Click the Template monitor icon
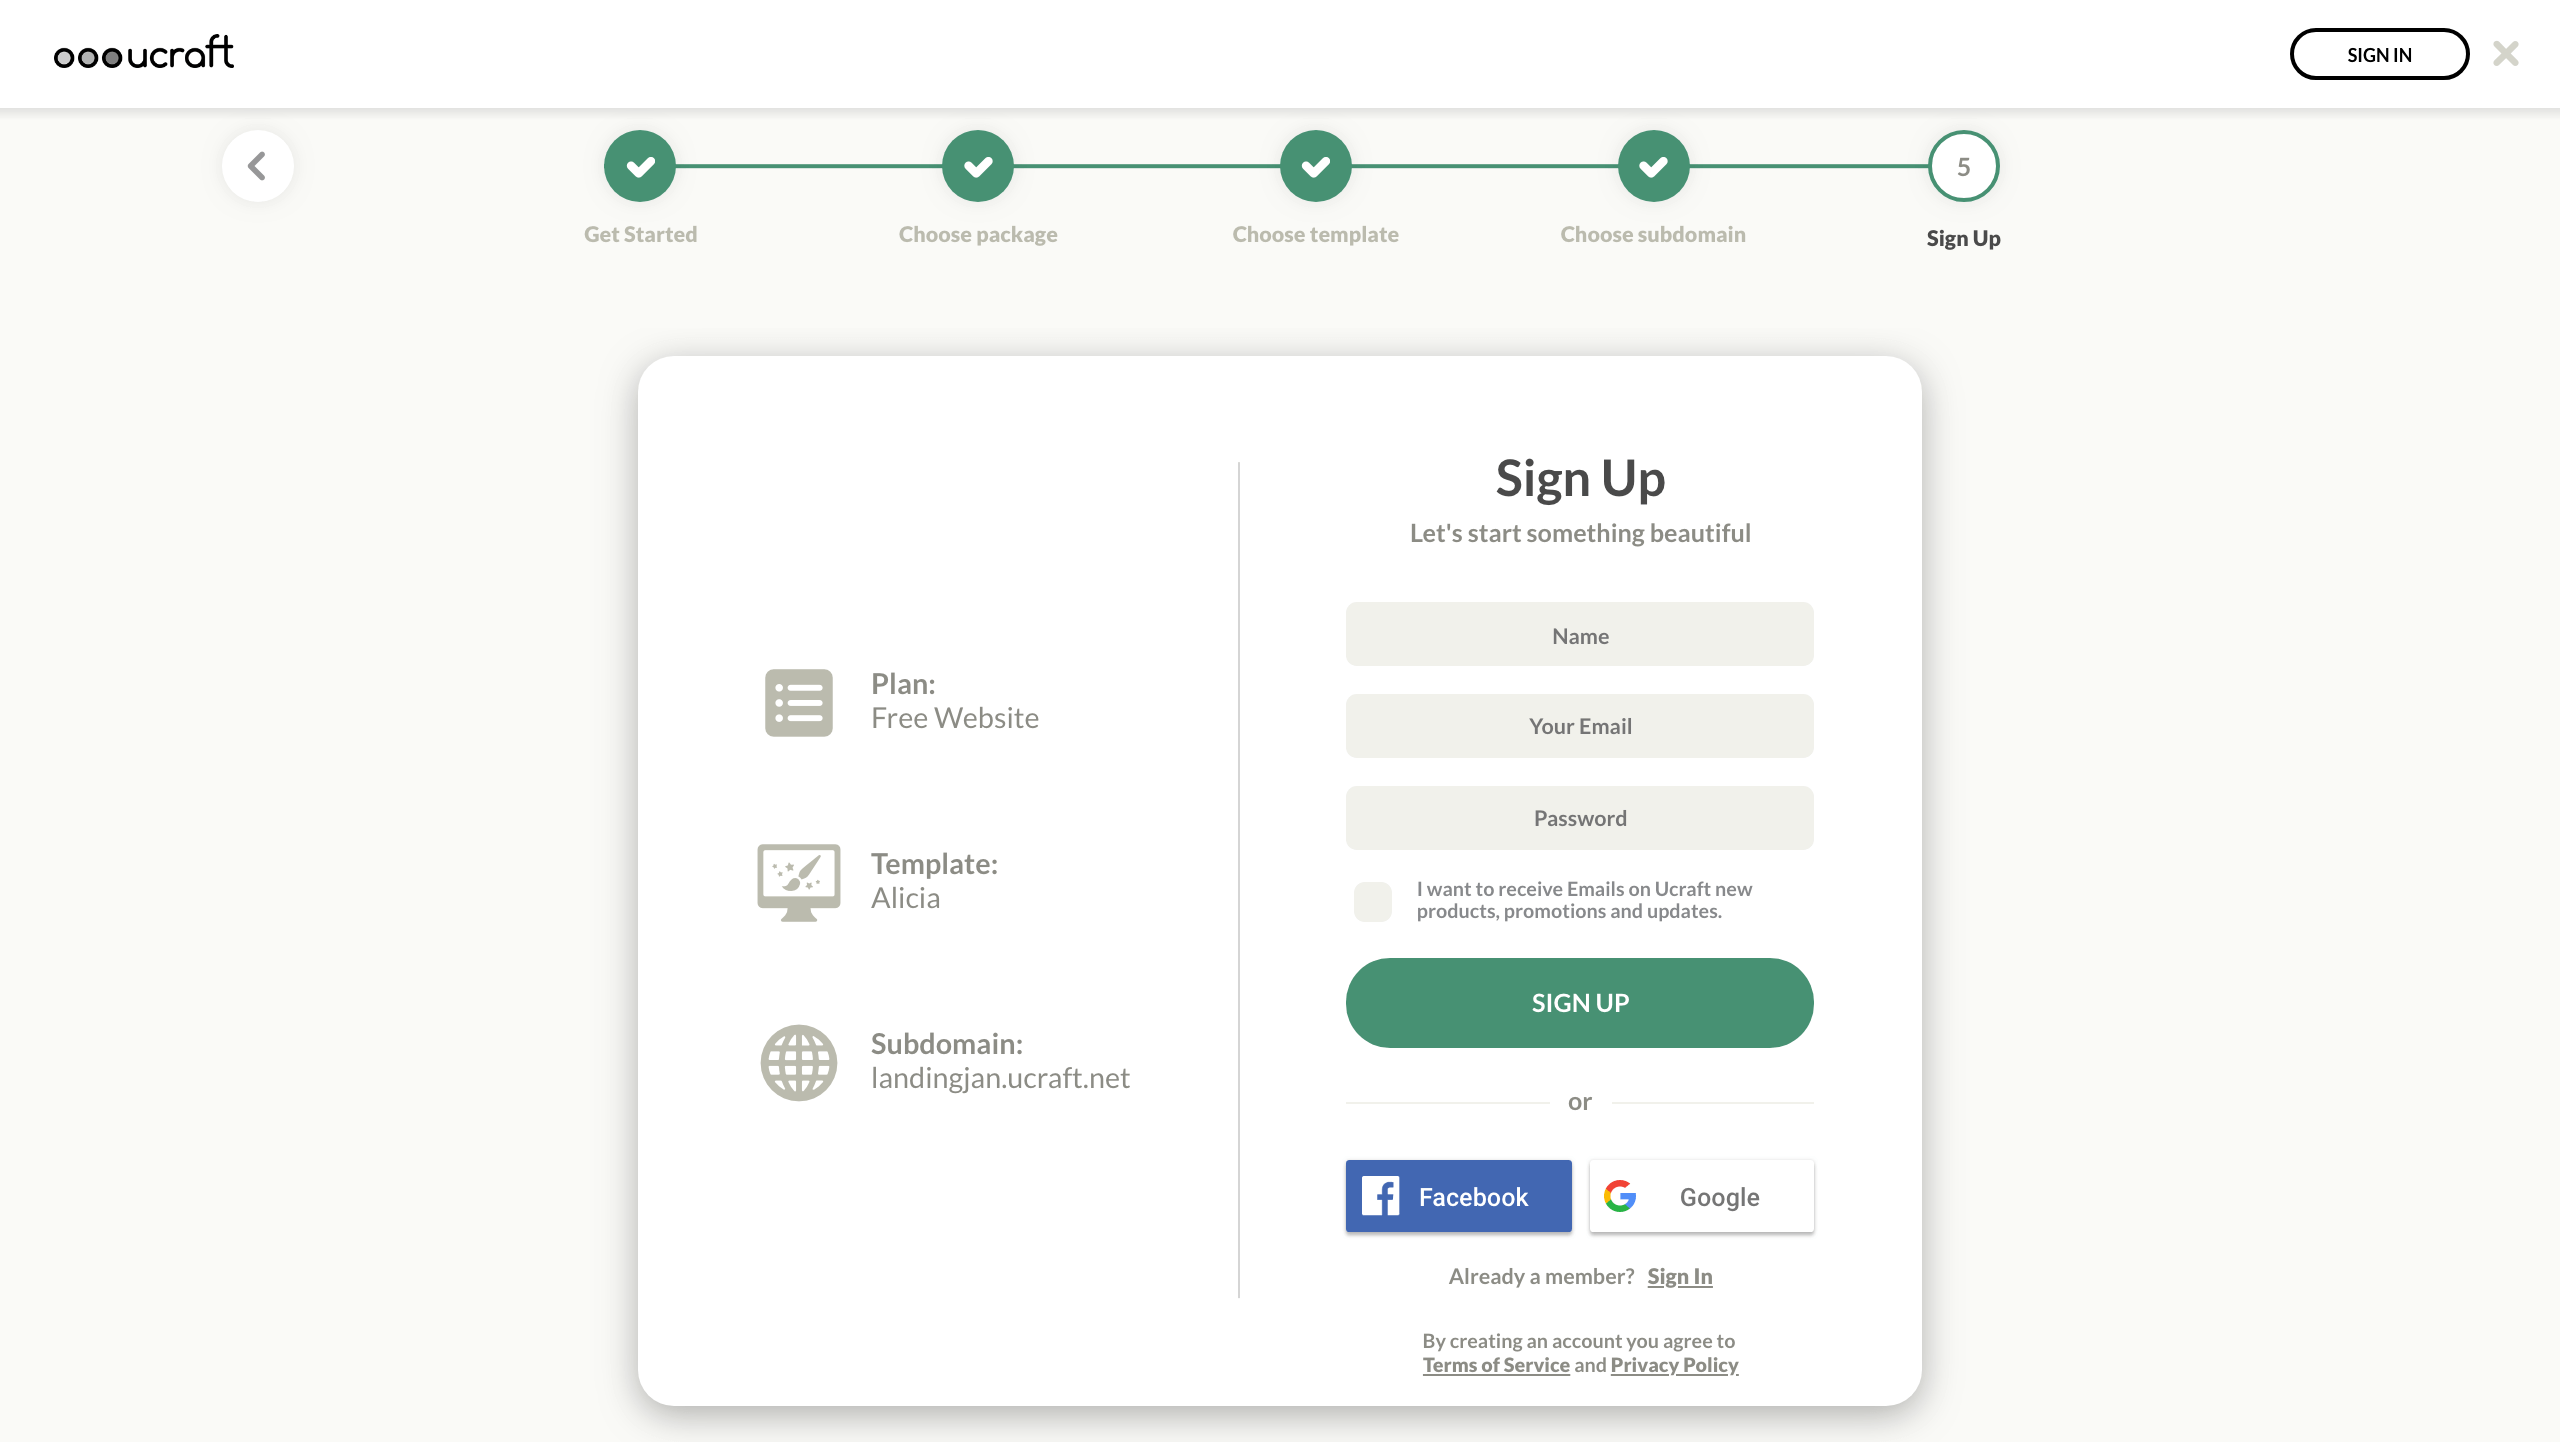The height and width of the screenshot is (1442, 2560). click(798, 881)
